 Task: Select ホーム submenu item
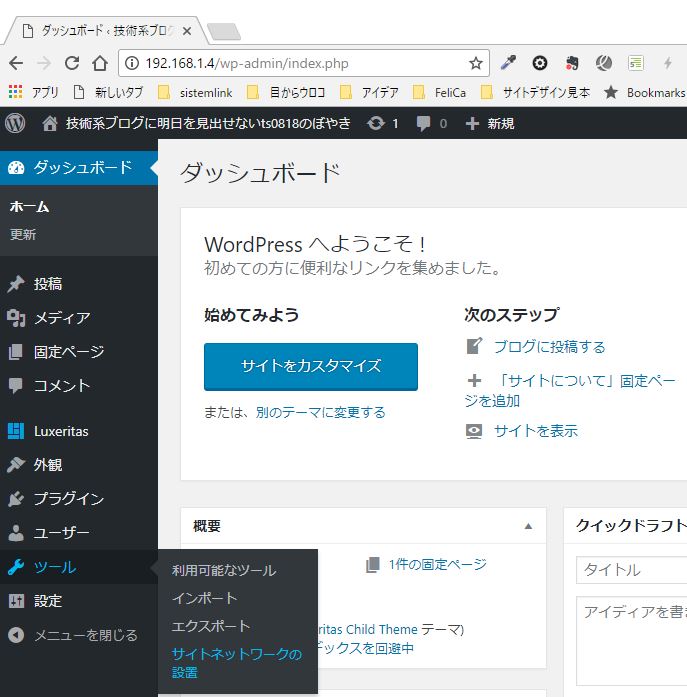coord(29,207)
